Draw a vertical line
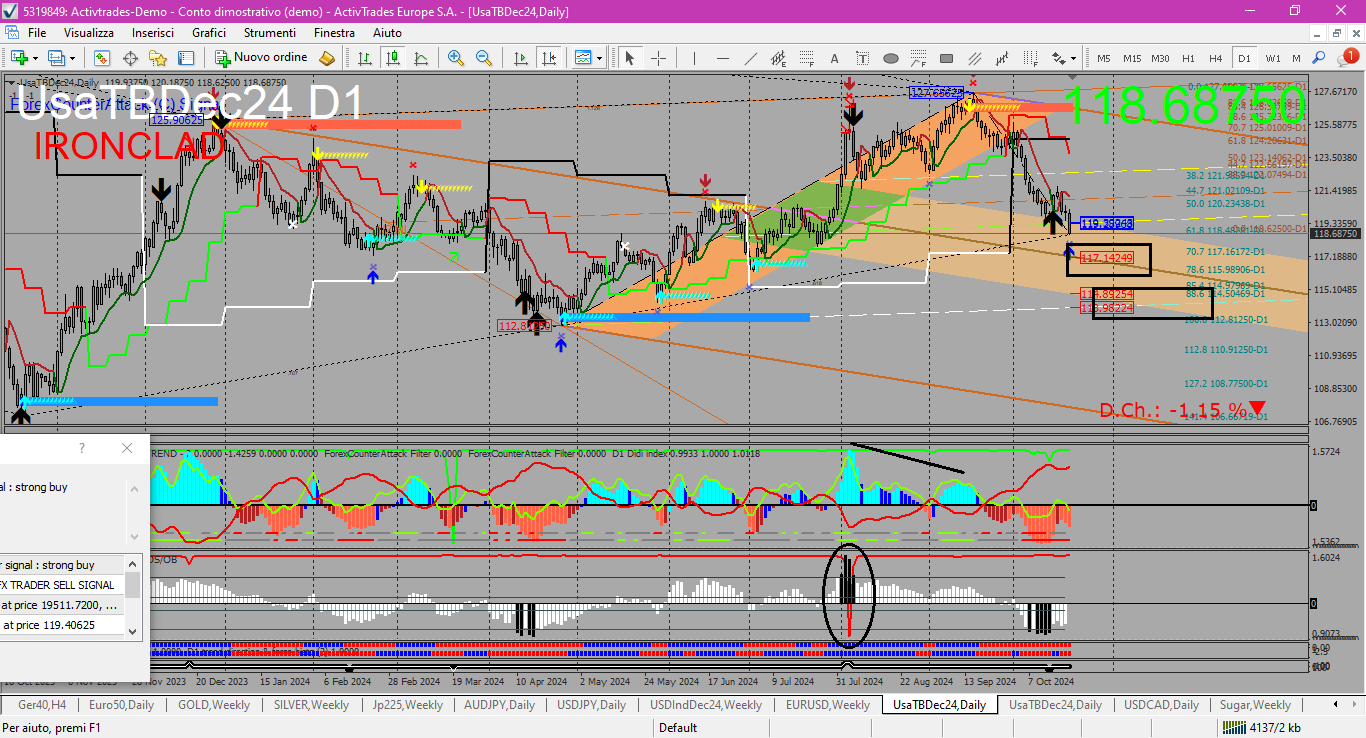Image resolution: width=1366 pixels, height=738 pixels. point(694,58)
